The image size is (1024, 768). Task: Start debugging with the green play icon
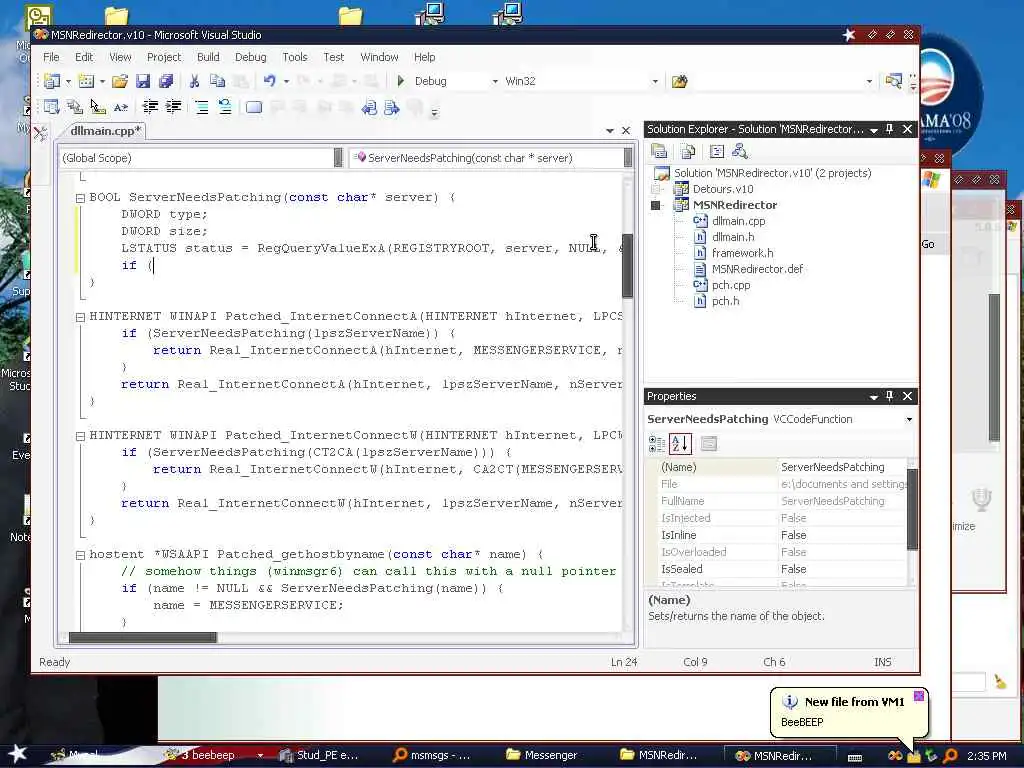[x=401, y=81]
